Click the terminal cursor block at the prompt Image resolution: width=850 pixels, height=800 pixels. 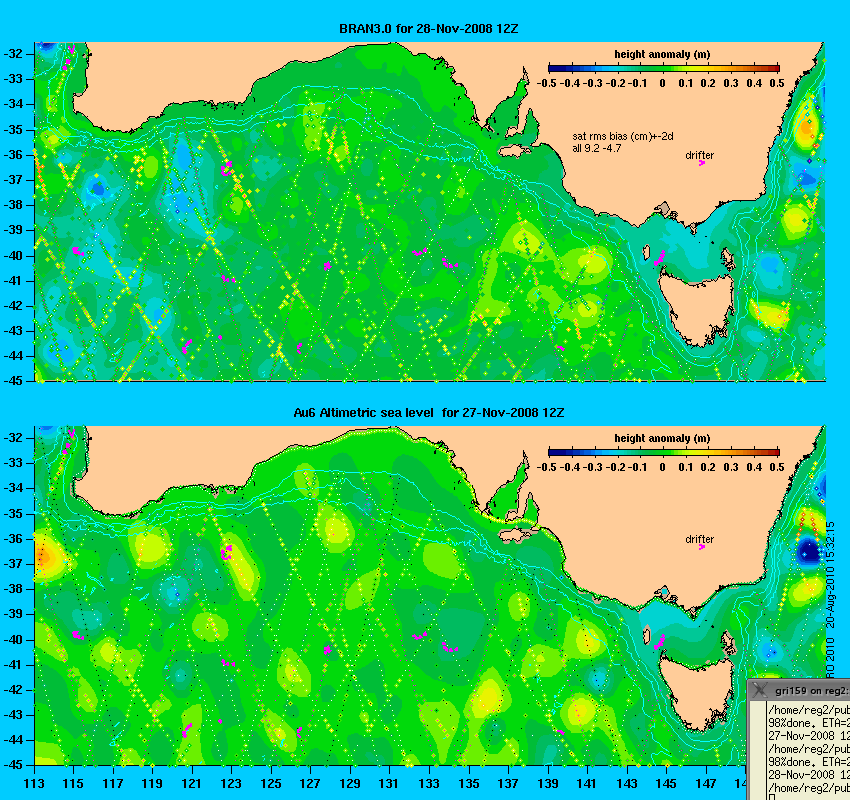pyautogui.click(x=772, y=797)
